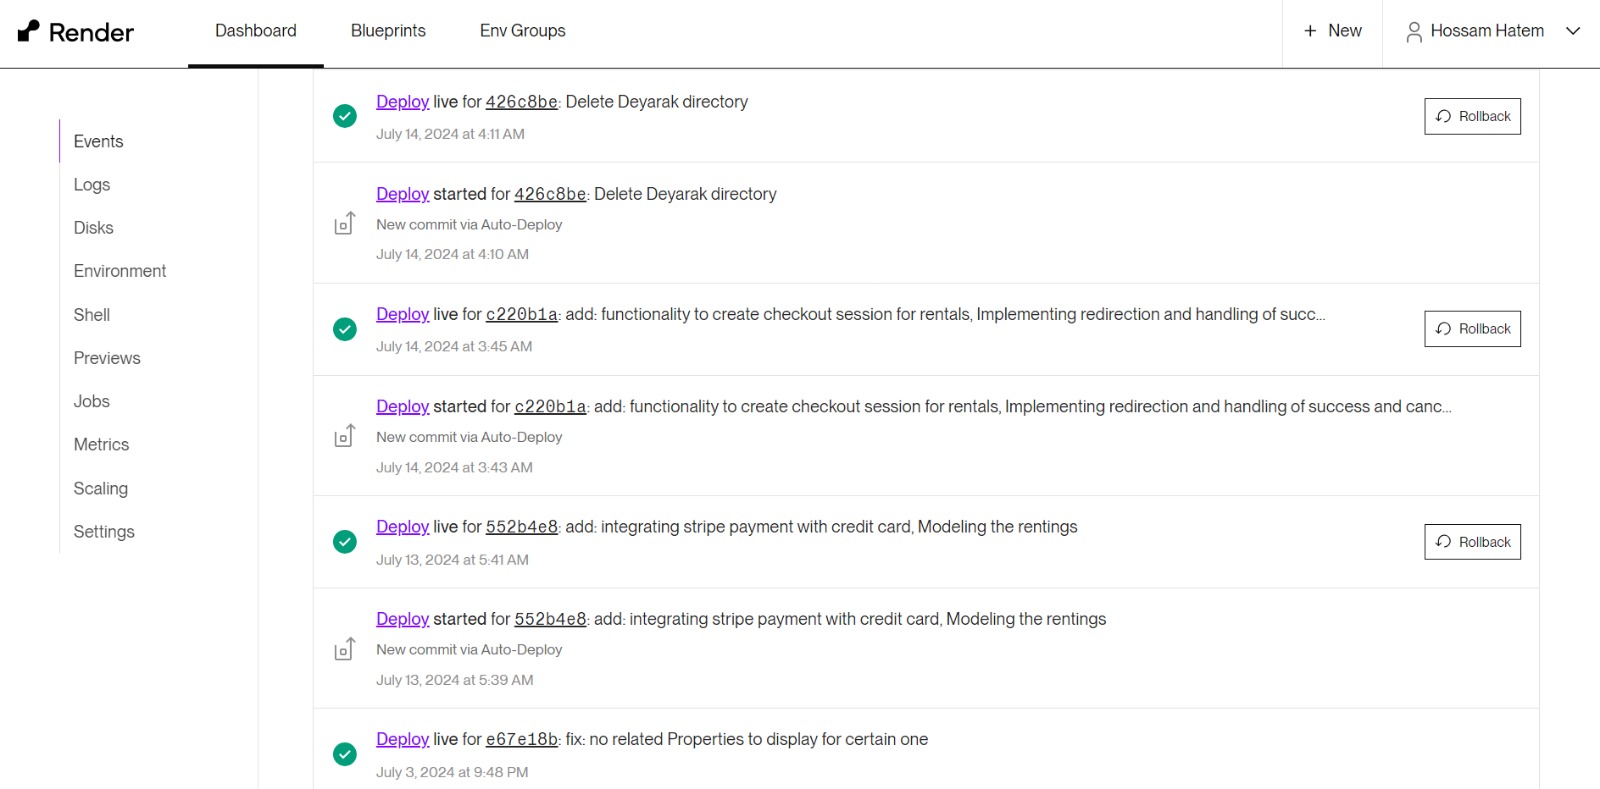Click the plus icon next to New
This screenshot has height=789, width=1600.
(1310, 31)
